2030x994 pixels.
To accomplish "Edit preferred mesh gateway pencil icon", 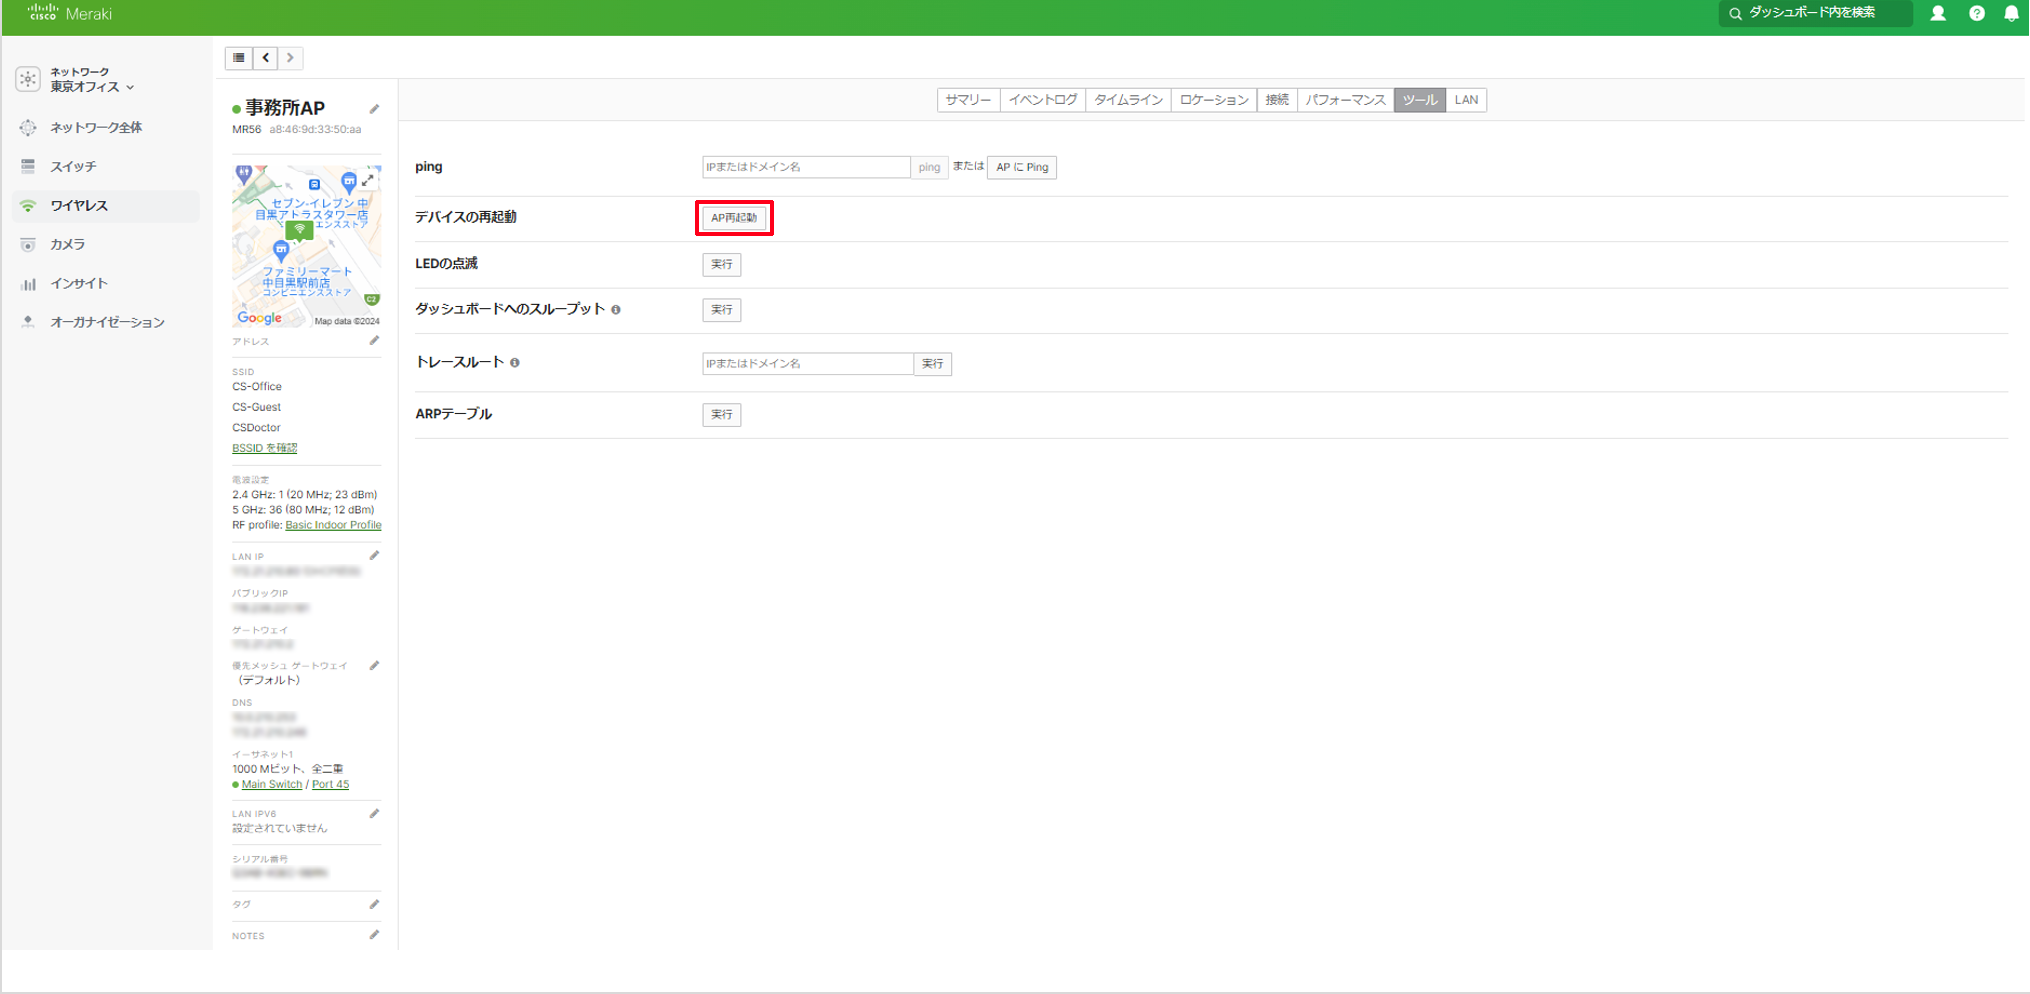I will pyautogui.click(x=374, y=666).
